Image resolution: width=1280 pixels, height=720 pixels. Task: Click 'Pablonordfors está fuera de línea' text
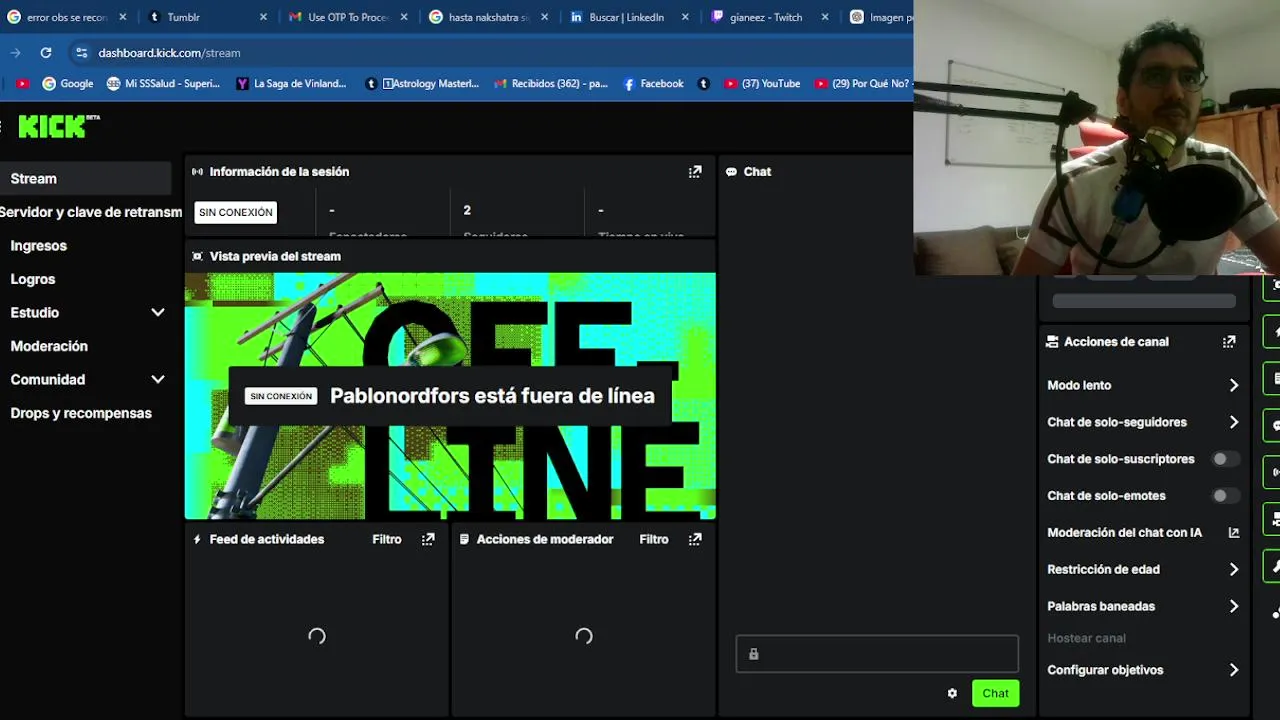492,396
